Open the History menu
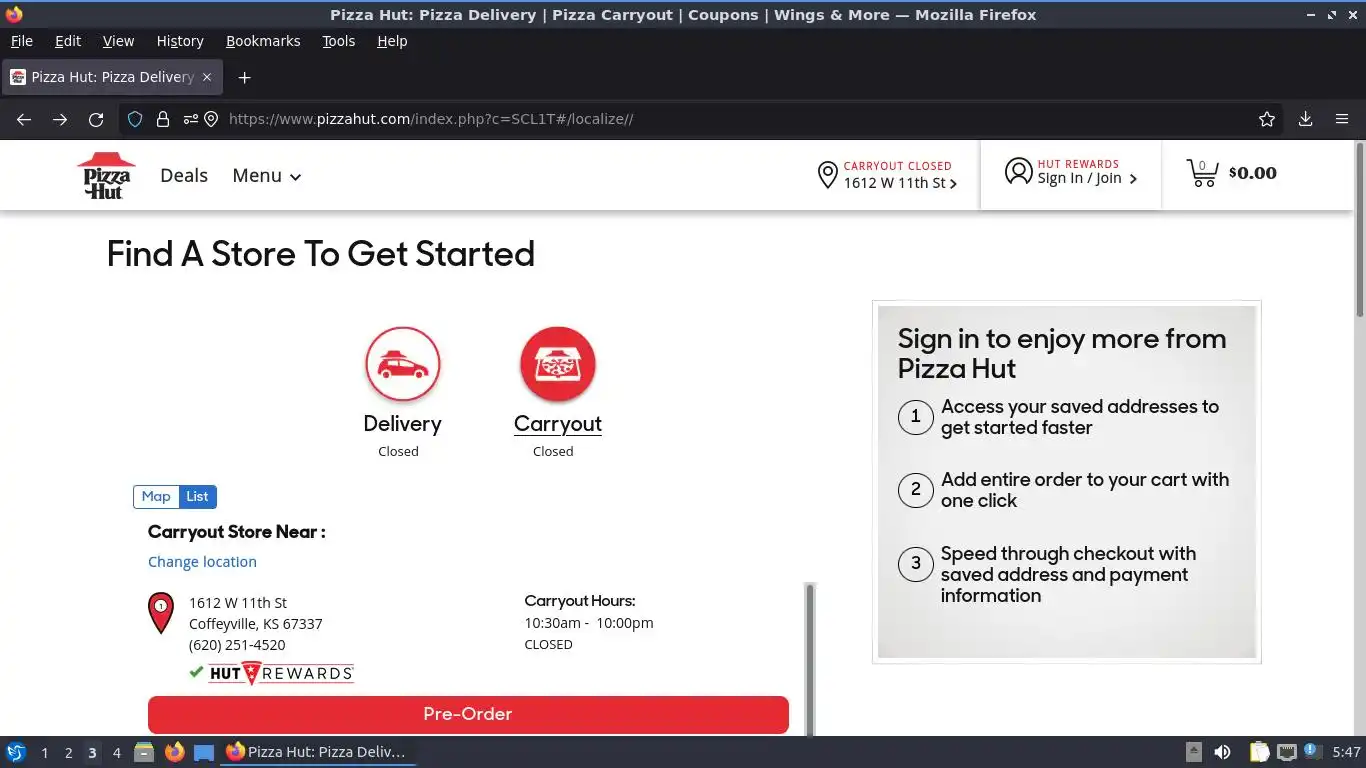Screen dimensions: 1366x768 pyautogui.click(x=180, y=41)
